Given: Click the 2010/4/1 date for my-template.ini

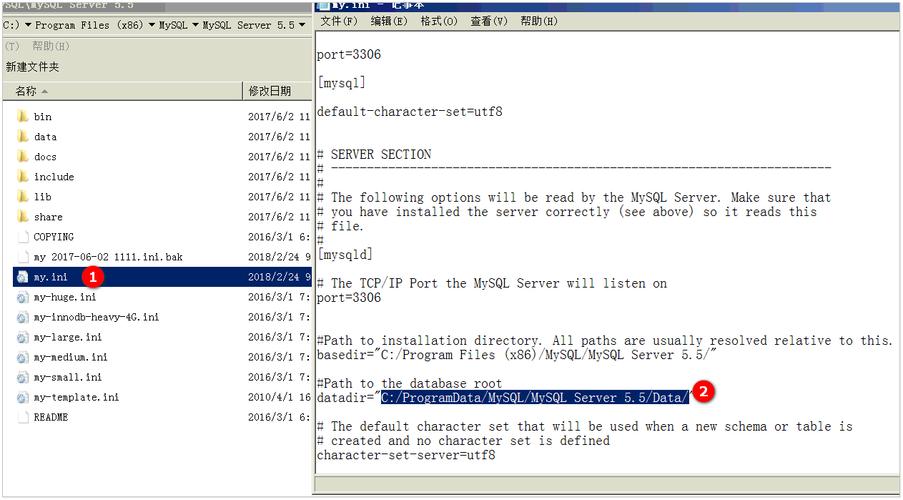Looking at the screenshot, I should [279, 397].
